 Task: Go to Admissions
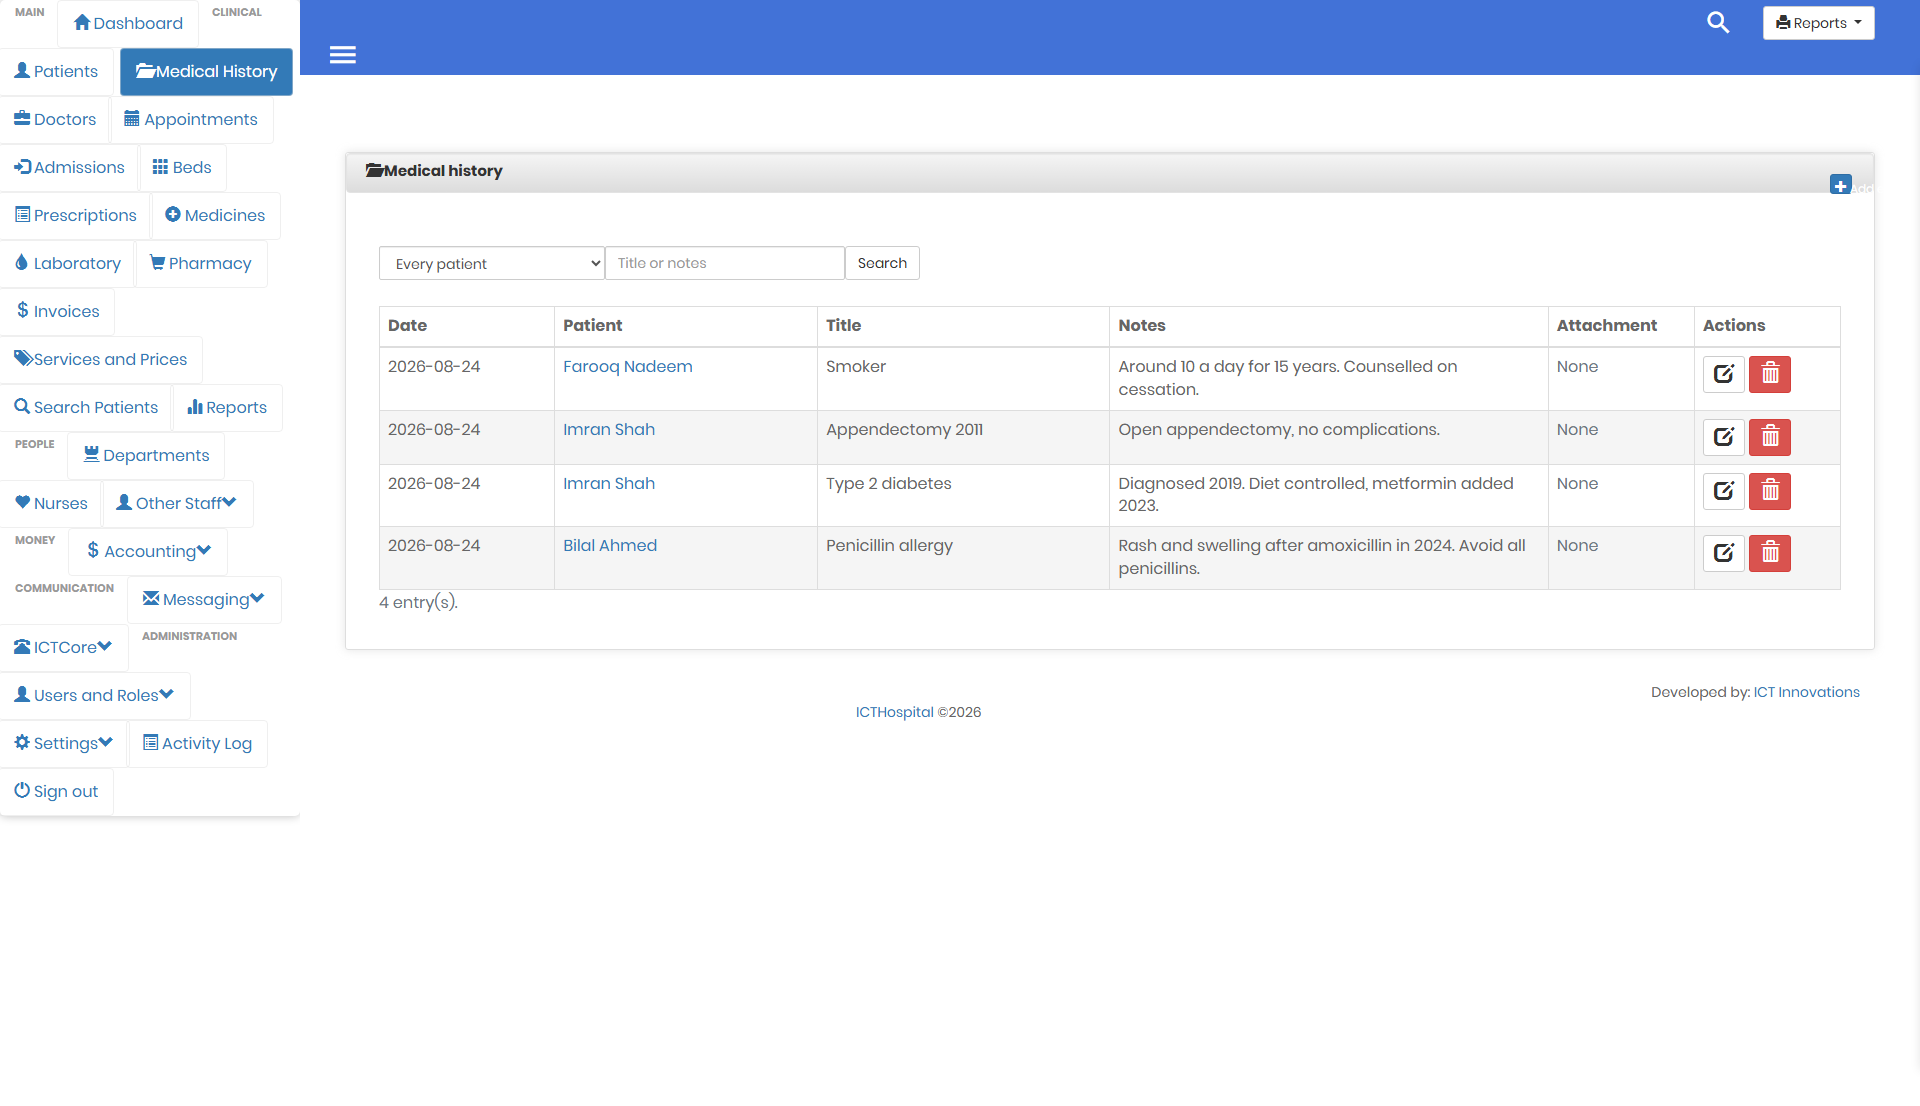tap(69, 167)
